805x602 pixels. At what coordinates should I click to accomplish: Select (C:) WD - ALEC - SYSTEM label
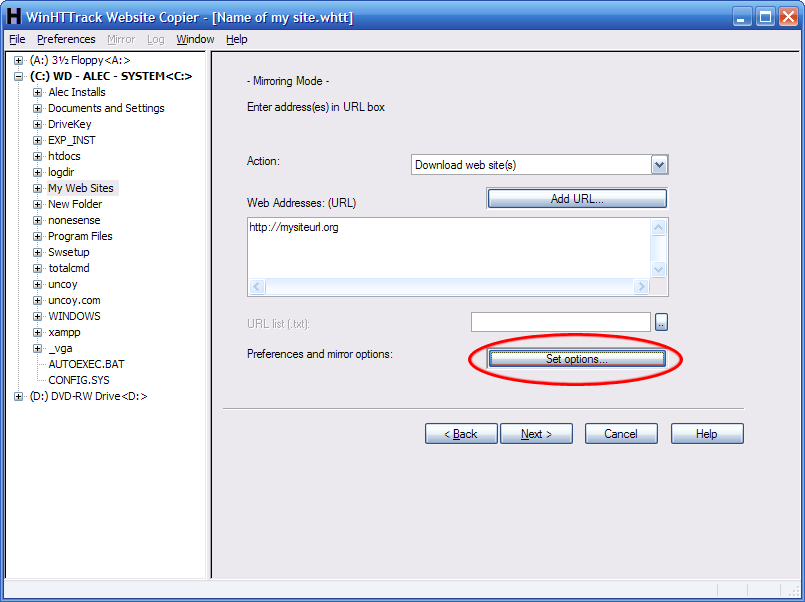pyautogui.click(x=111, y=76)
